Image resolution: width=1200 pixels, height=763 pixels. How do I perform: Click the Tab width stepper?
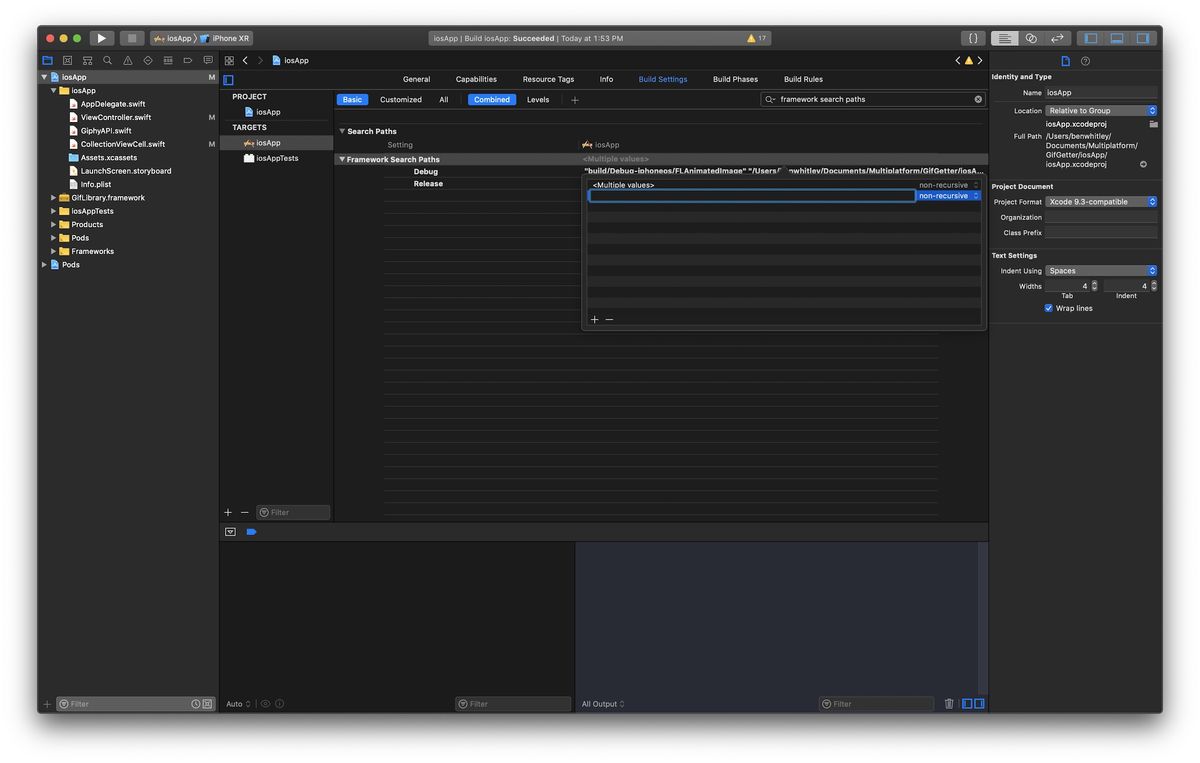click(x=1094, y=286)
